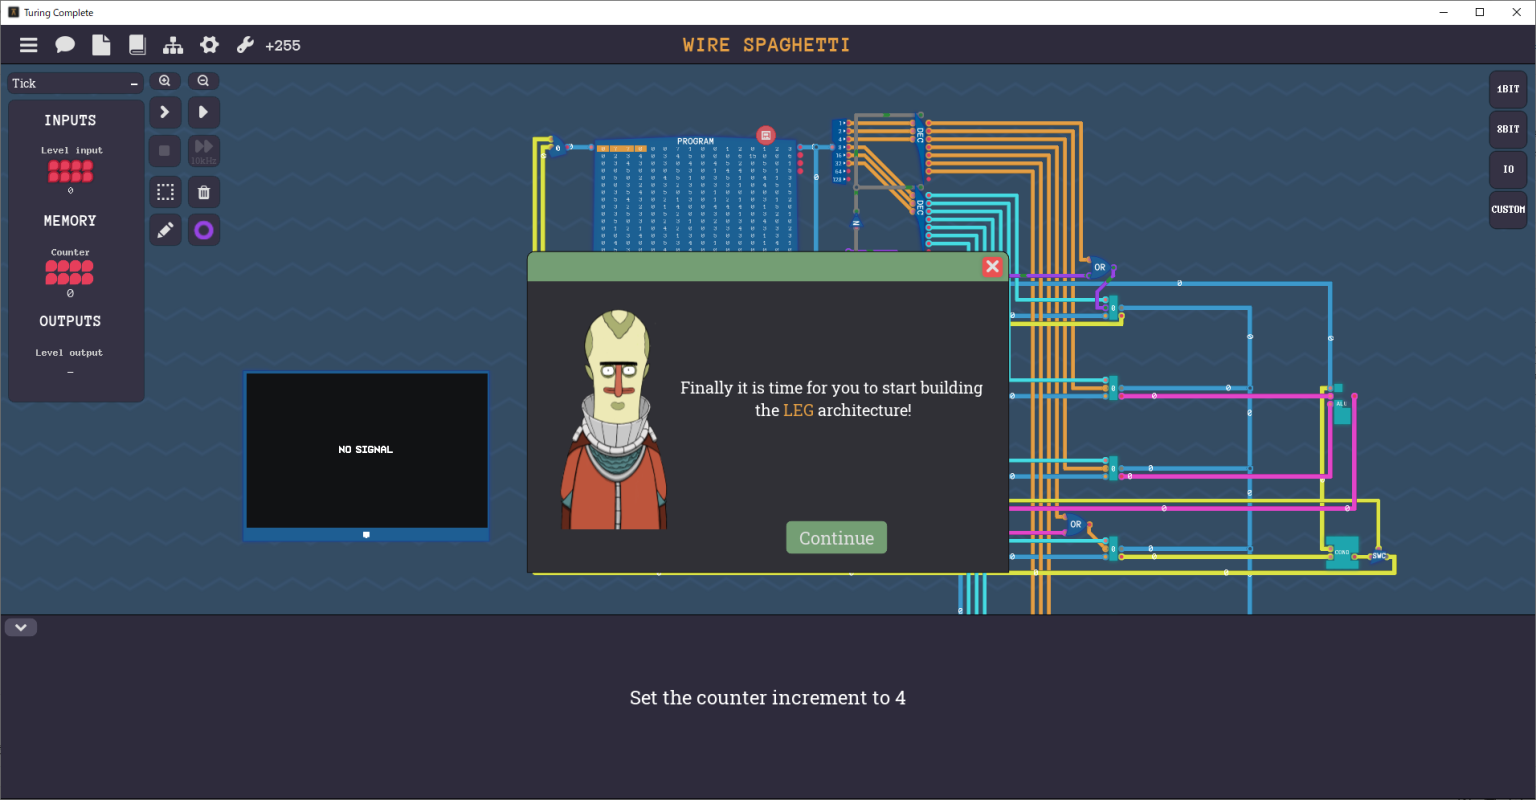Viewport: 1536px width, 800px height.
Task: Zoom in with the magnifier plus
Action: click(x=165, y=81)
